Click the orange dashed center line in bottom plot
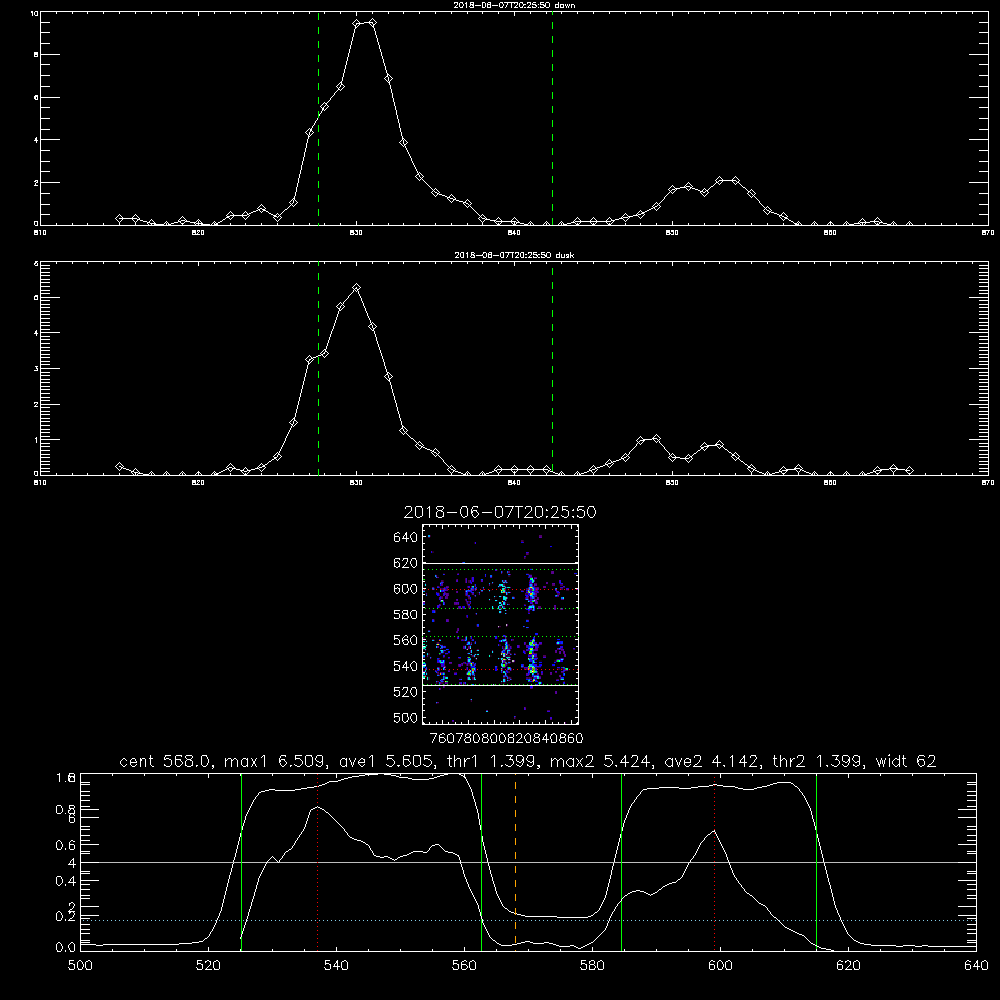 [x=515, y=861]
